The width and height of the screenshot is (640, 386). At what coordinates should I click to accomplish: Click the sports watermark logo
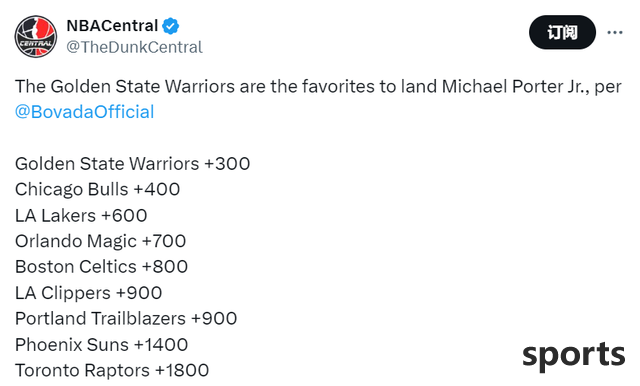pyautogui.click(x=573, y=356)
